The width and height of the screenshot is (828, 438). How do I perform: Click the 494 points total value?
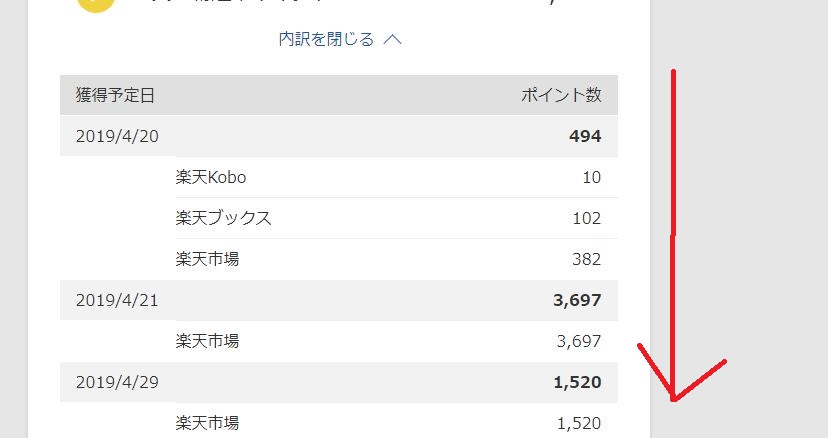point(585,136)
